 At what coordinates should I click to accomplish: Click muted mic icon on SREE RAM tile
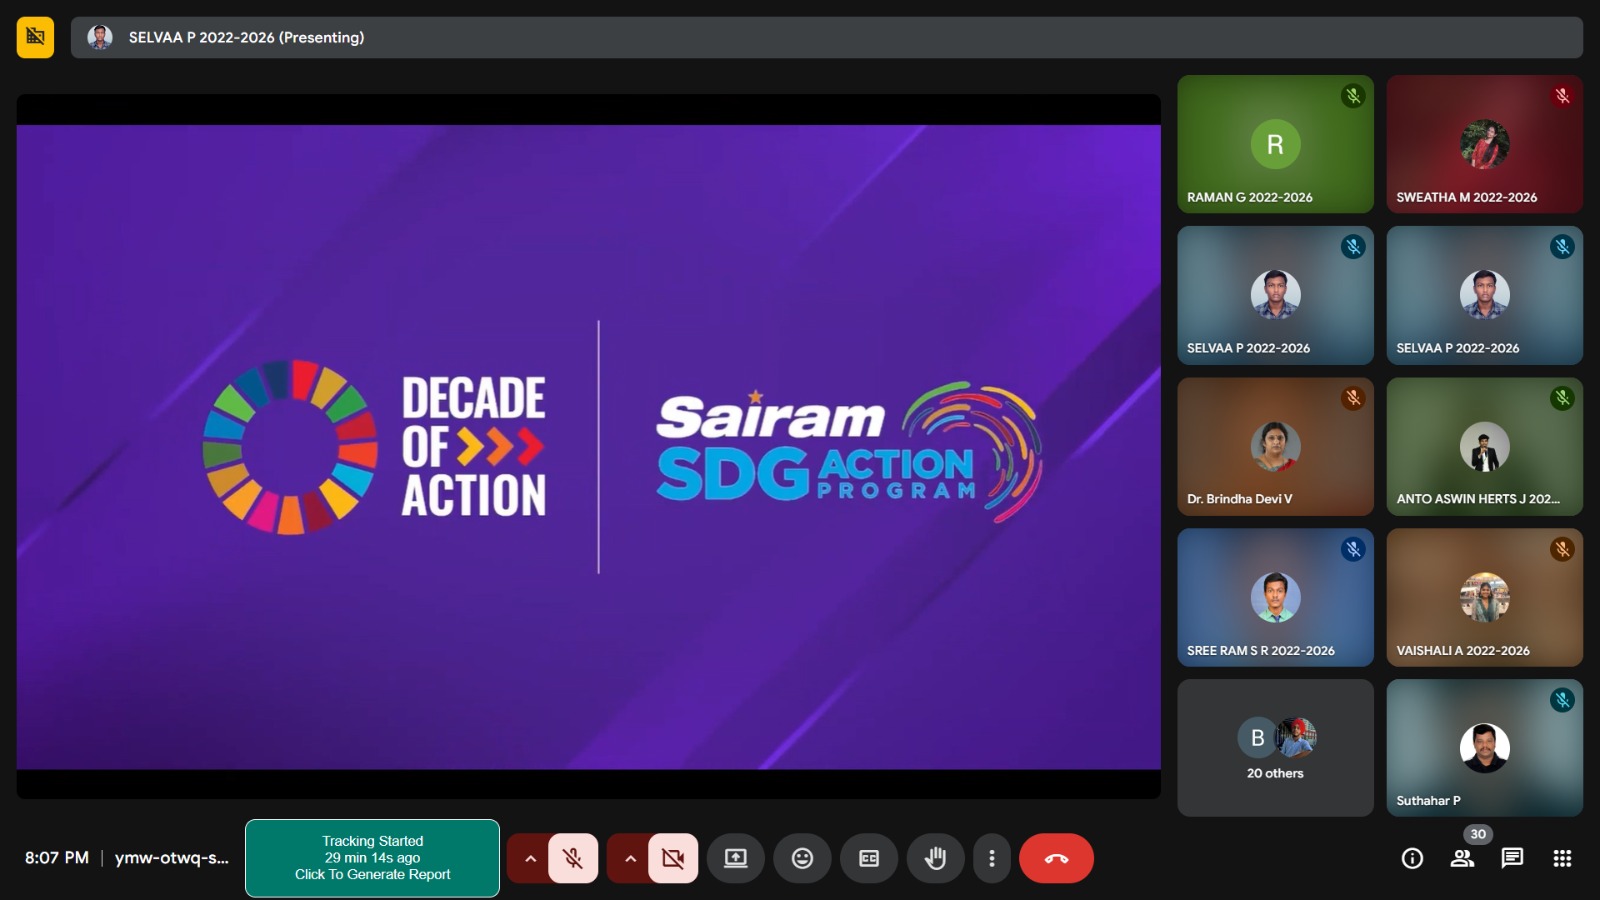[1353, 549]
